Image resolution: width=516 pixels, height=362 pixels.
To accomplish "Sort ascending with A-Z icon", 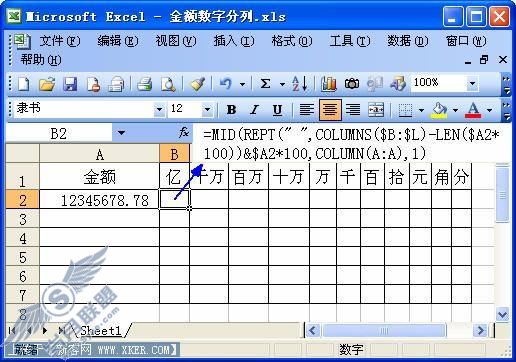I will tap(299, 84).
